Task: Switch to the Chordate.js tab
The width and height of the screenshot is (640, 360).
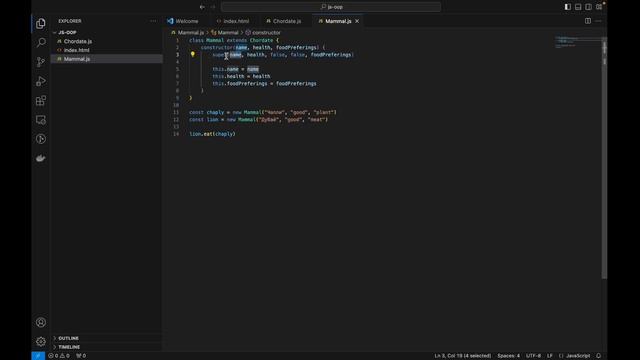Action: pyautogui.click(x=287, y=21)
